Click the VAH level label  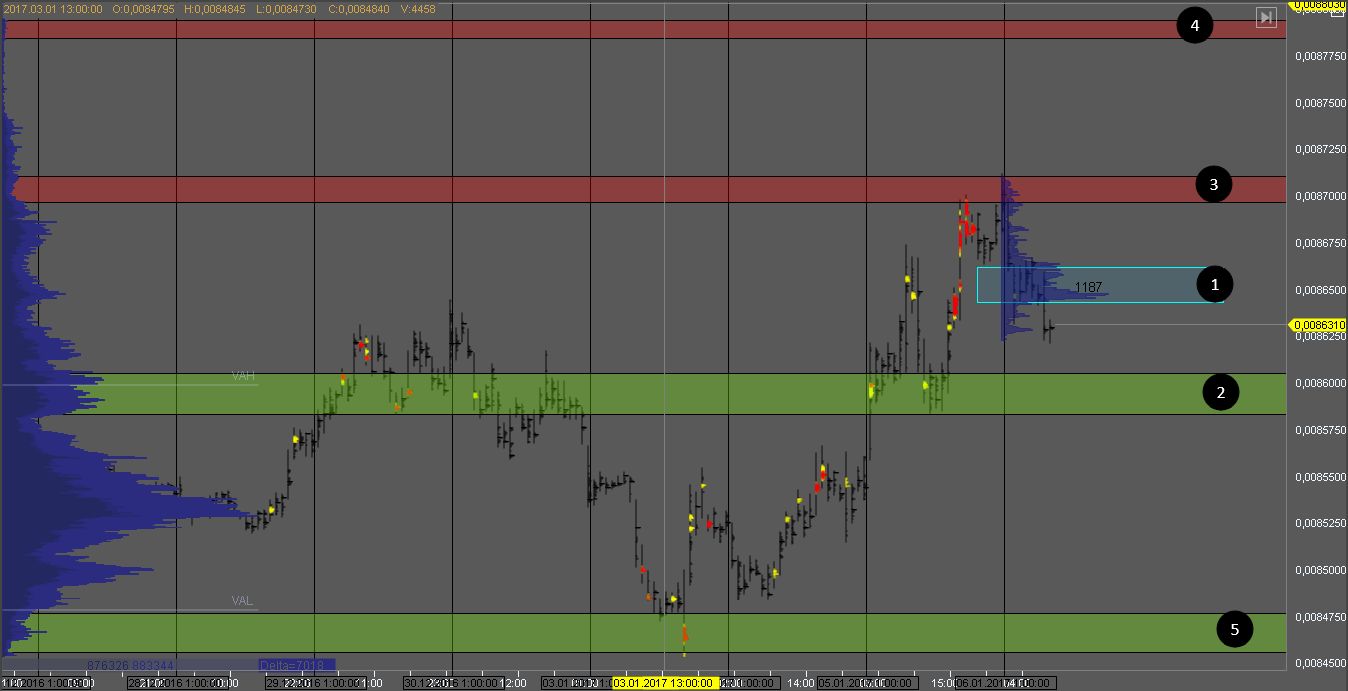coord(243,376)
